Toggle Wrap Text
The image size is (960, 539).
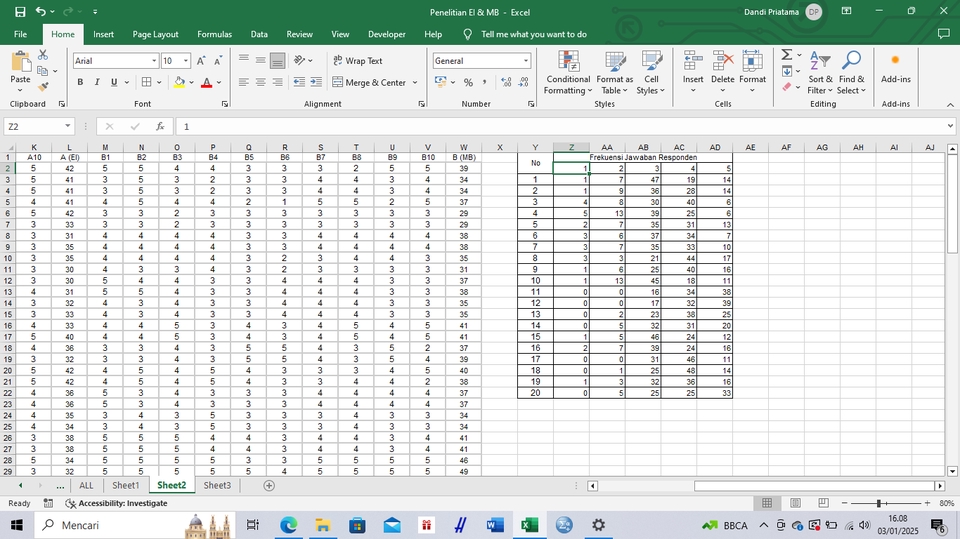pyautogui.click(x=358, y=61)
